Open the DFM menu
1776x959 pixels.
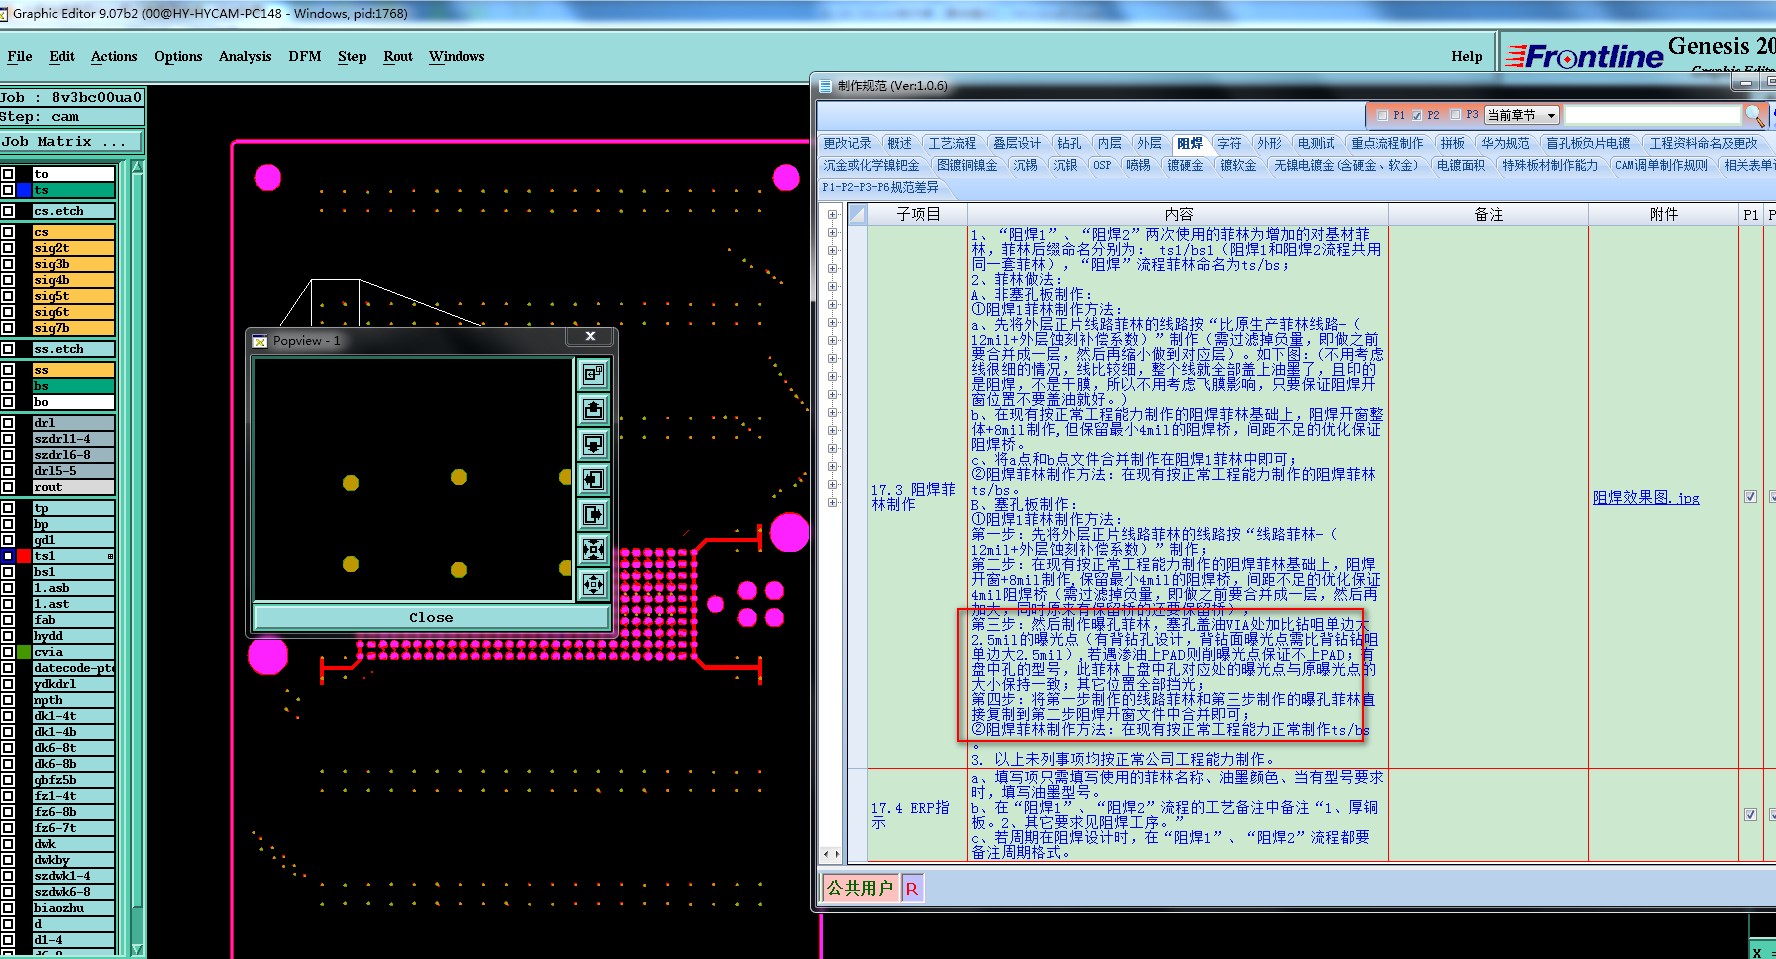(305, 57)
